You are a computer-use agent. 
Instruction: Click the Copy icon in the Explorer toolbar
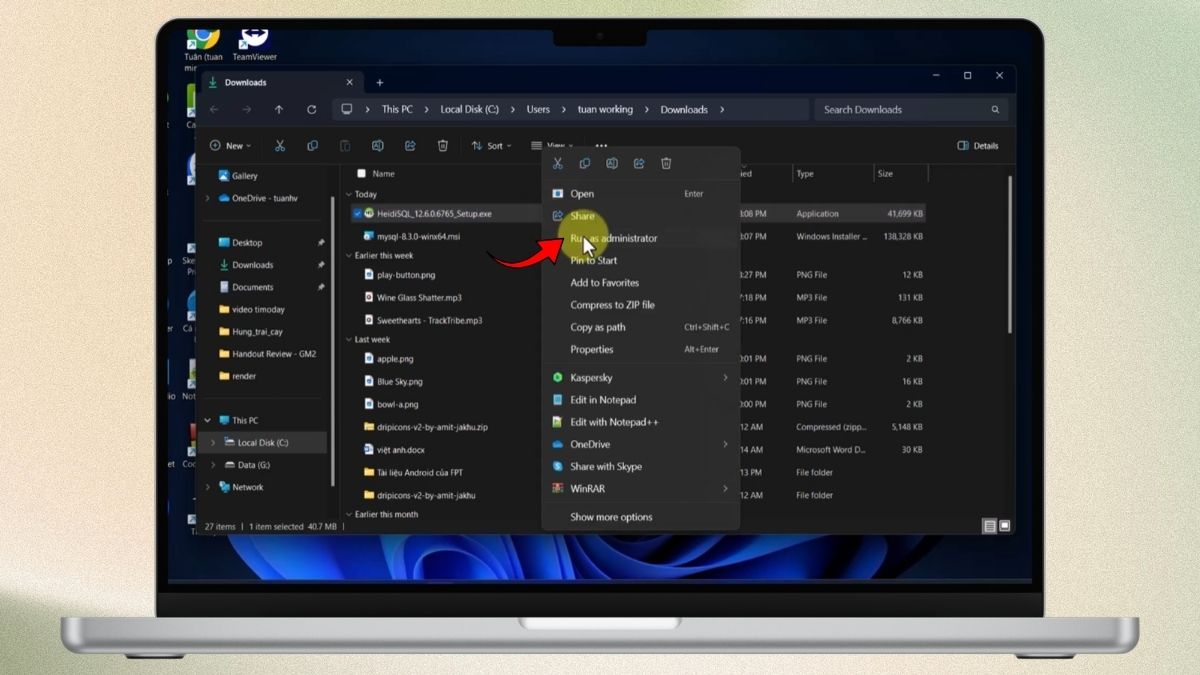tap(312, 146)
